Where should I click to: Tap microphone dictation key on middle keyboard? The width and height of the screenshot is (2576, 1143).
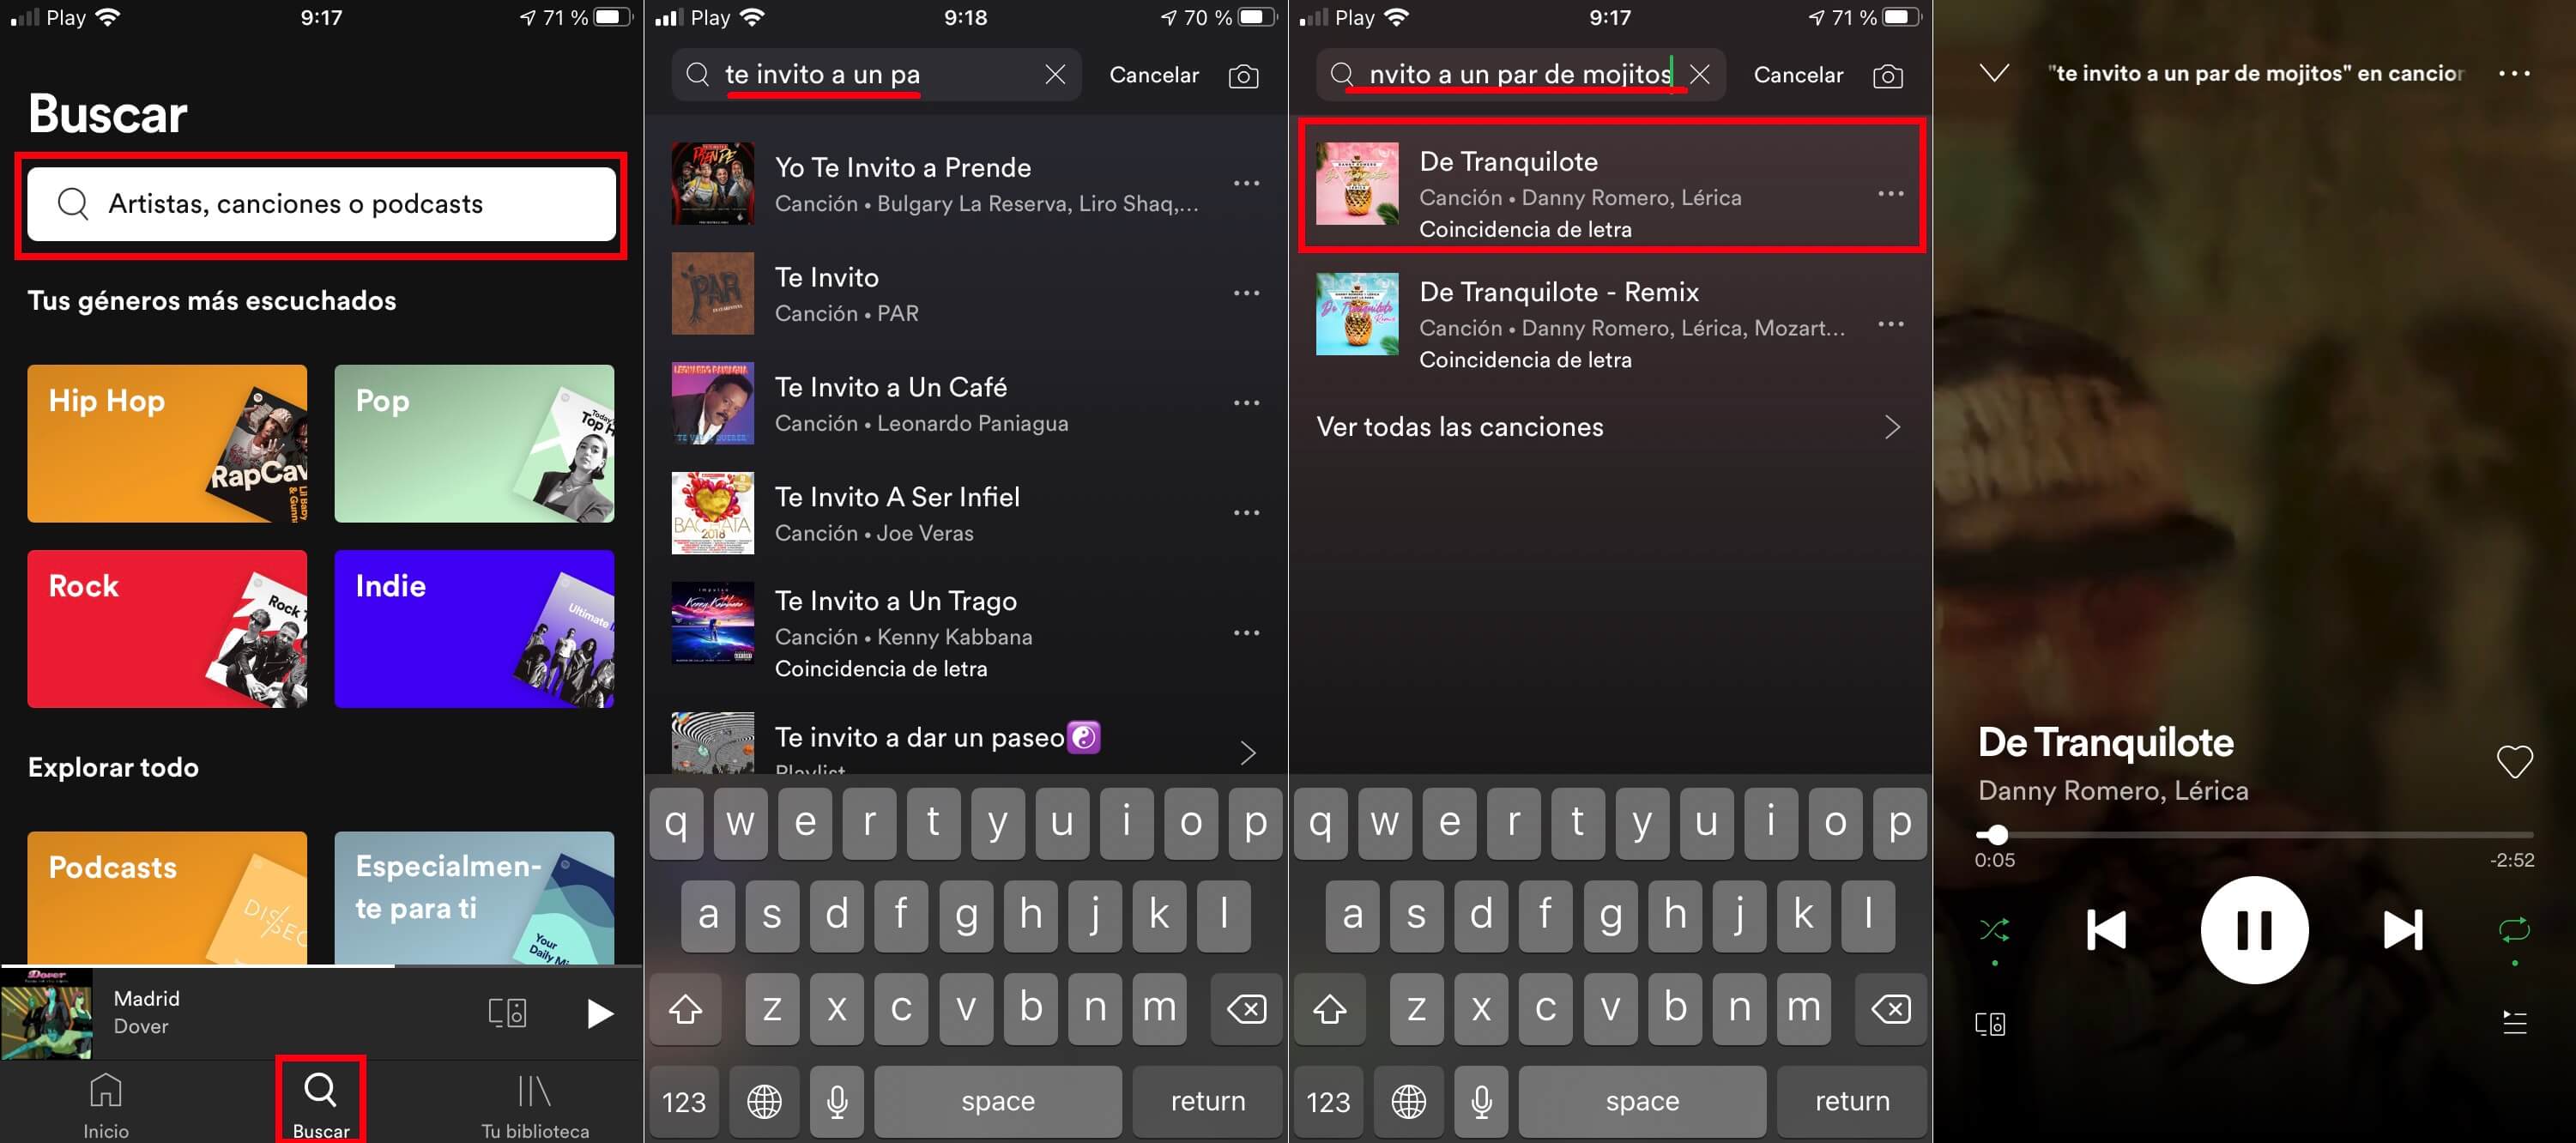tap(837, 1101)
